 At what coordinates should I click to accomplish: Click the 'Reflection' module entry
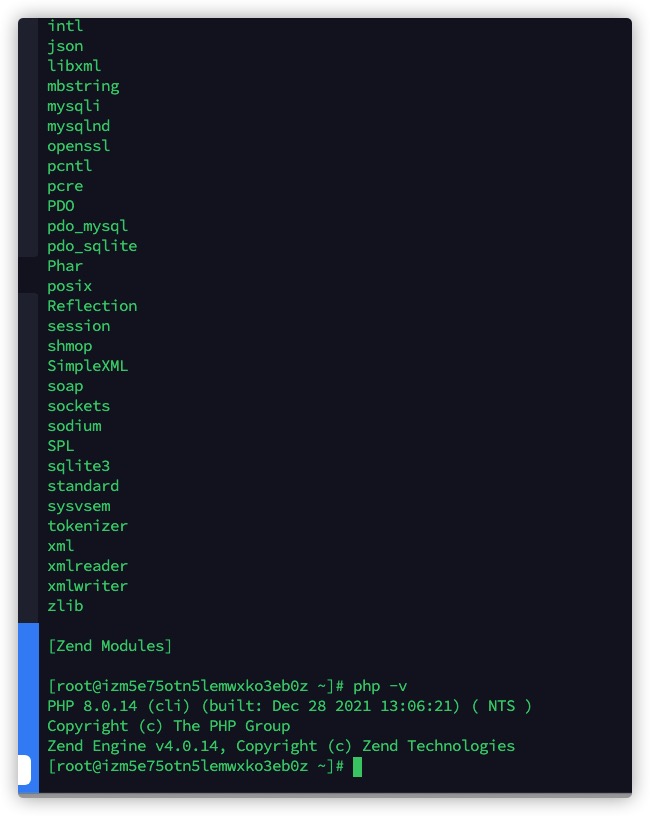pos(92,306)
